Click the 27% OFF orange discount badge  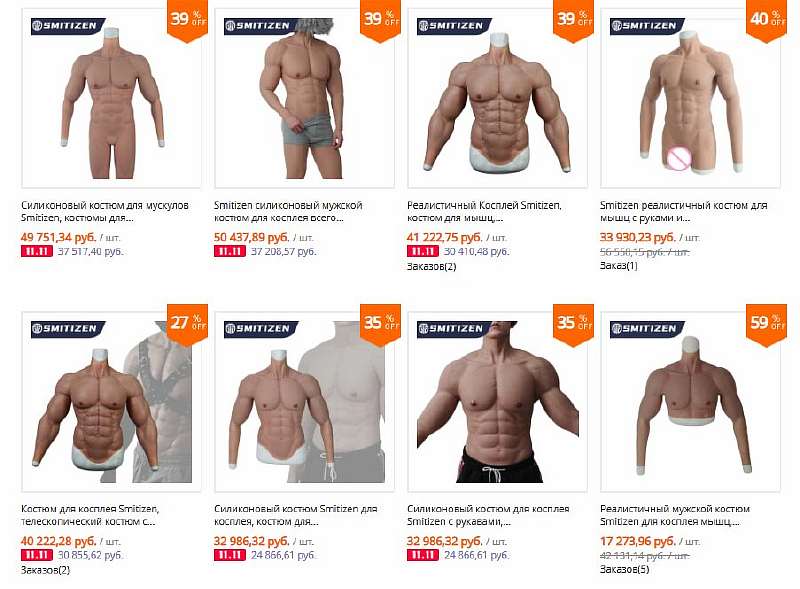[x=187, y=325]
